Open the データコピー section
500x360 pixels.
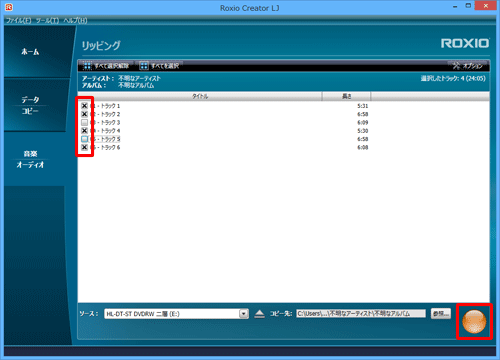coord(30,105)
